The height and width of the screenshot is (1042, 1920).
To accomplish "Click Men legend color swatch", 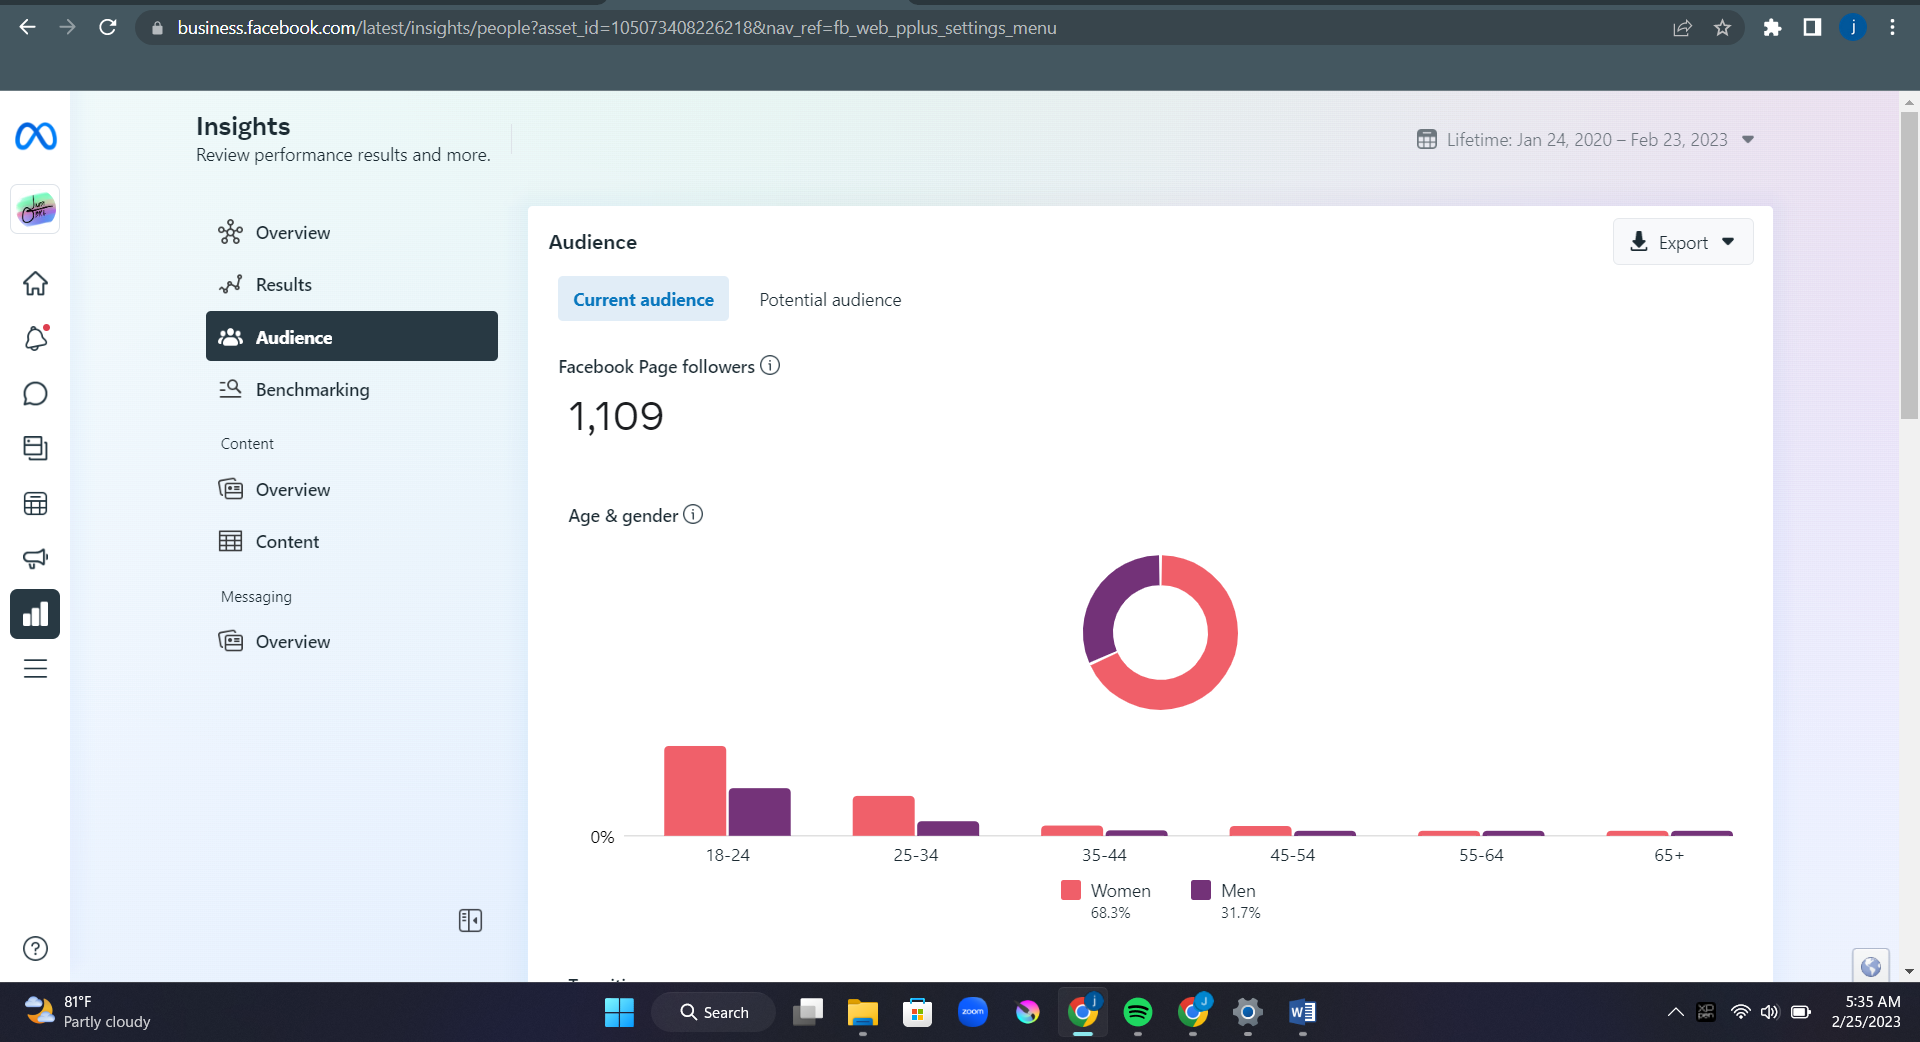I will [x=1201, y=890].
